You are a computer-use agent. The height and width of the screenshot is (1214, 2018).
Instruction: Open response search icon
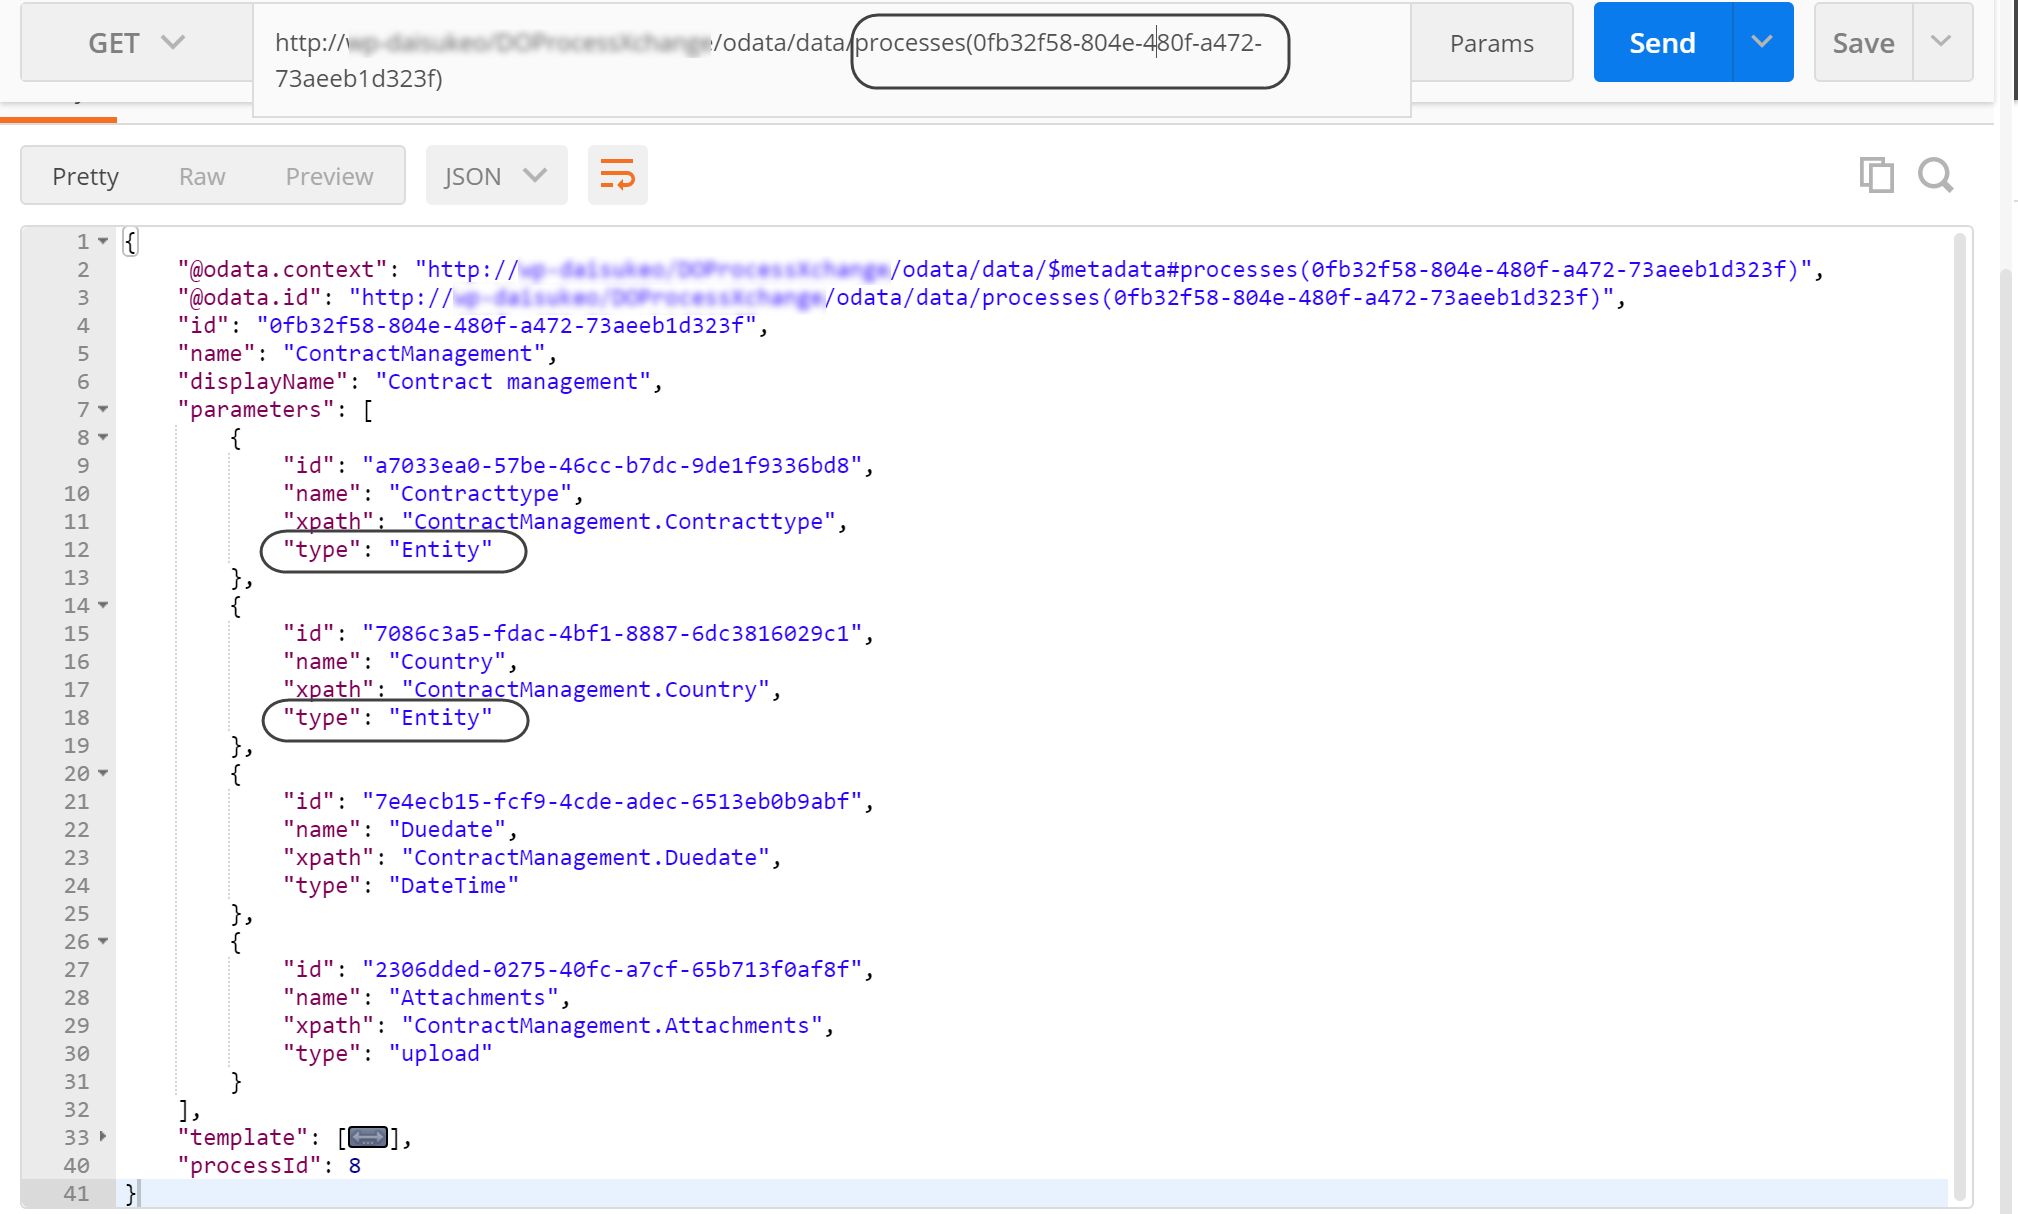1936,175
